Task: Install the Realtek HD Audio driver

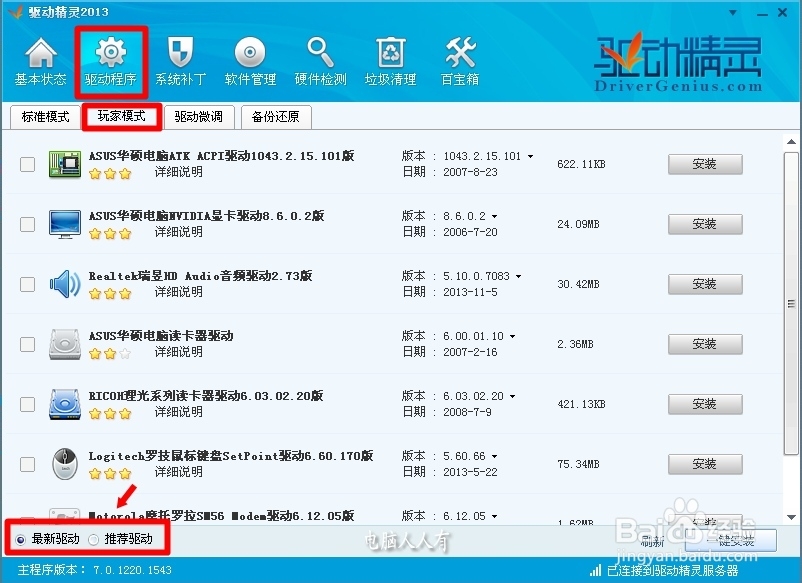Action: tap(705, 284)
